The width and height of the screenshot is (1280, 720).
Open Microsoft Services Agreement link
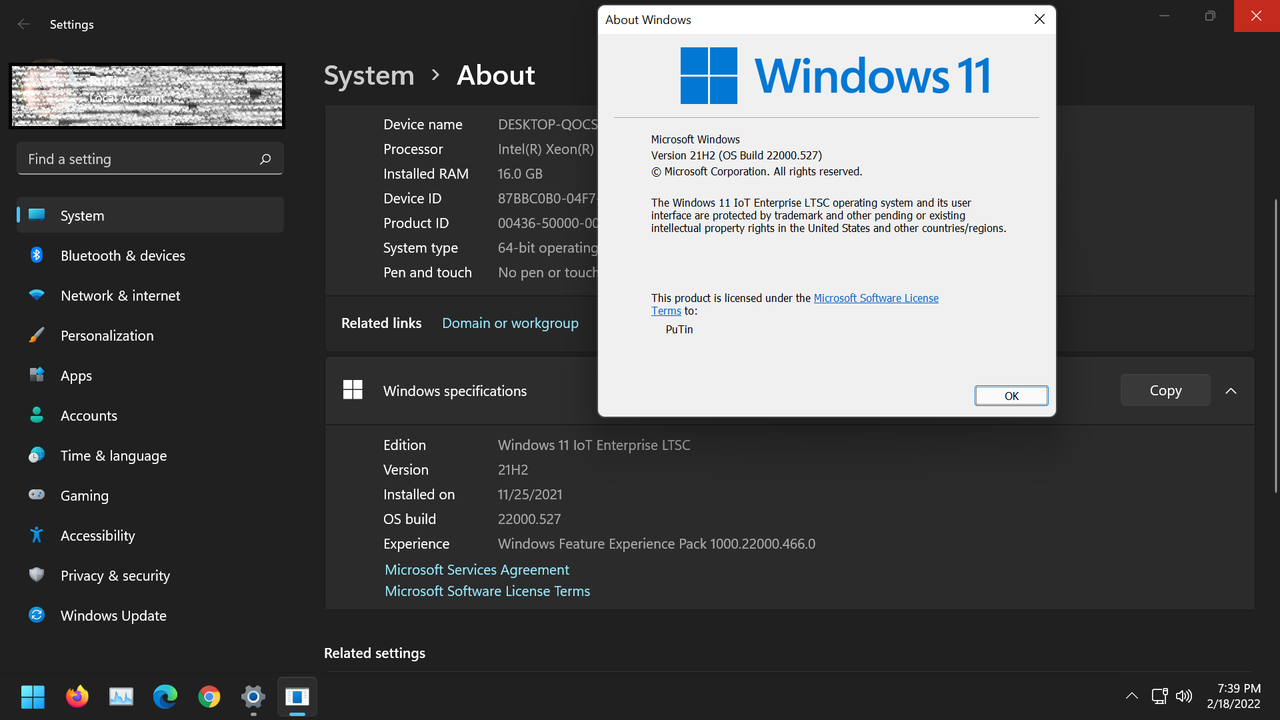coord(477,570)
